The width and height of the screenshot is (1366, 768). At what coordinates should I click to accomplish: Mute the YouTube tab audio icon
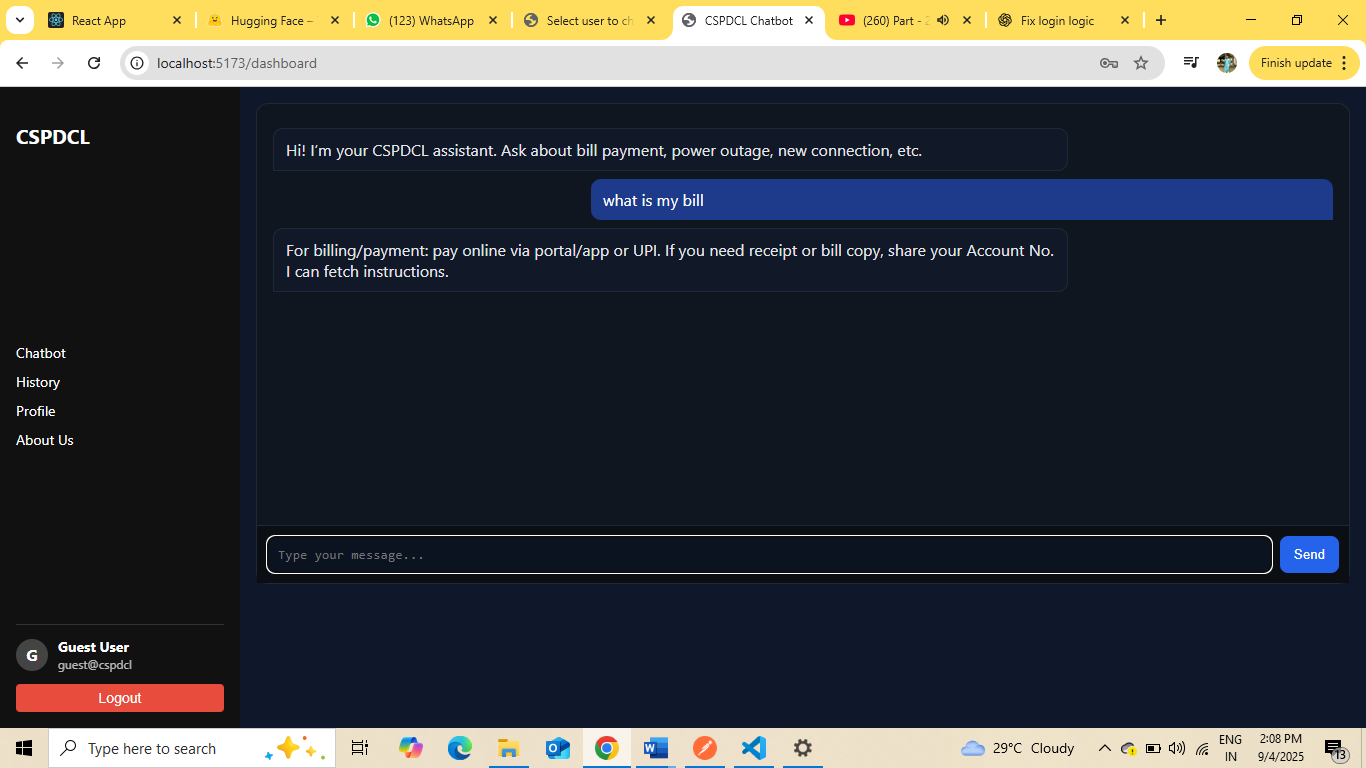(942, 20)
